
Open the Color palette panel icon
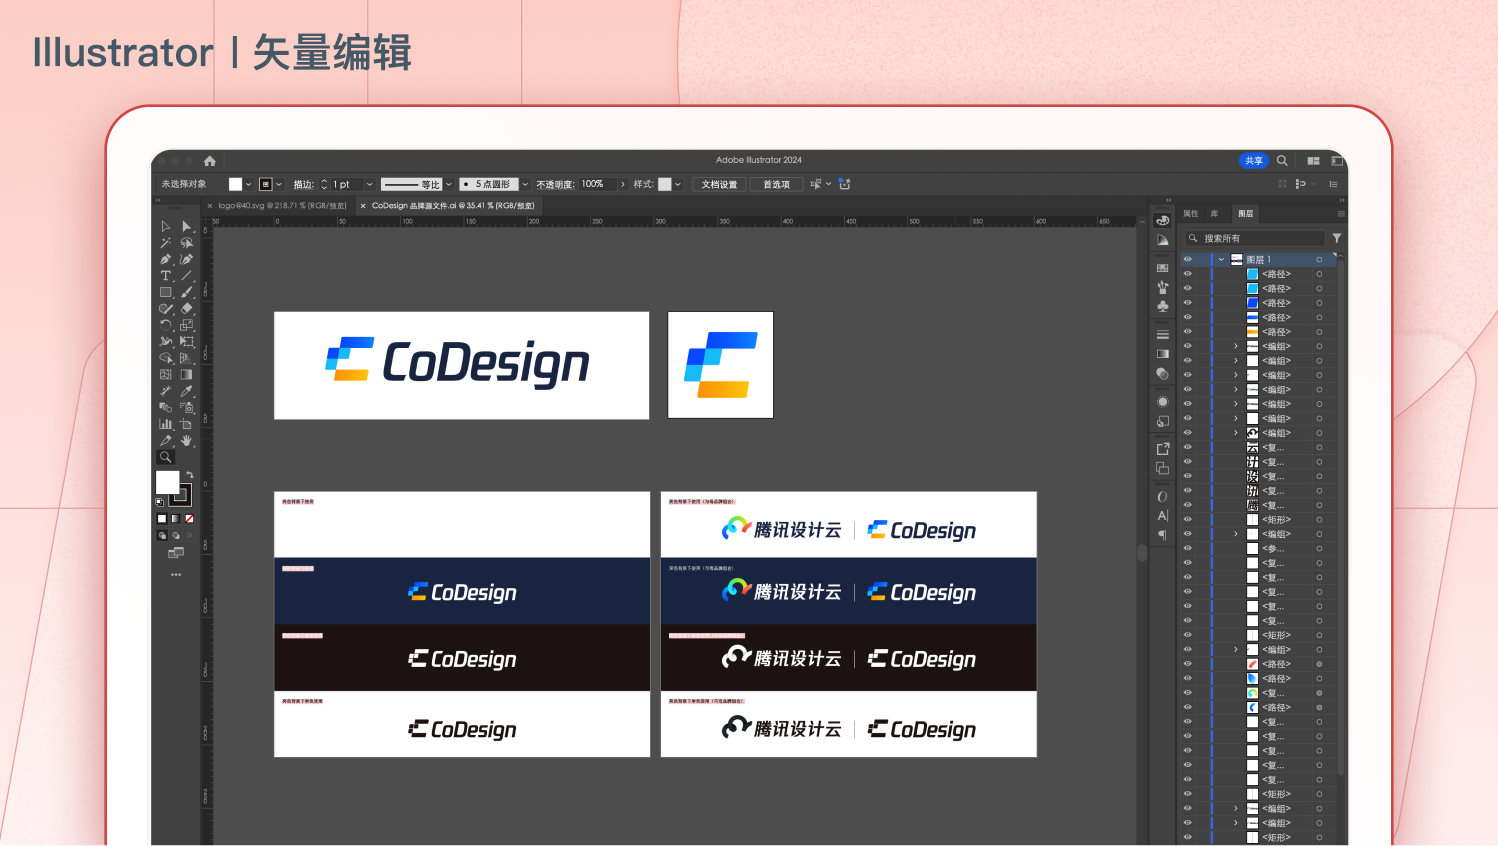tap(1162, 220)
